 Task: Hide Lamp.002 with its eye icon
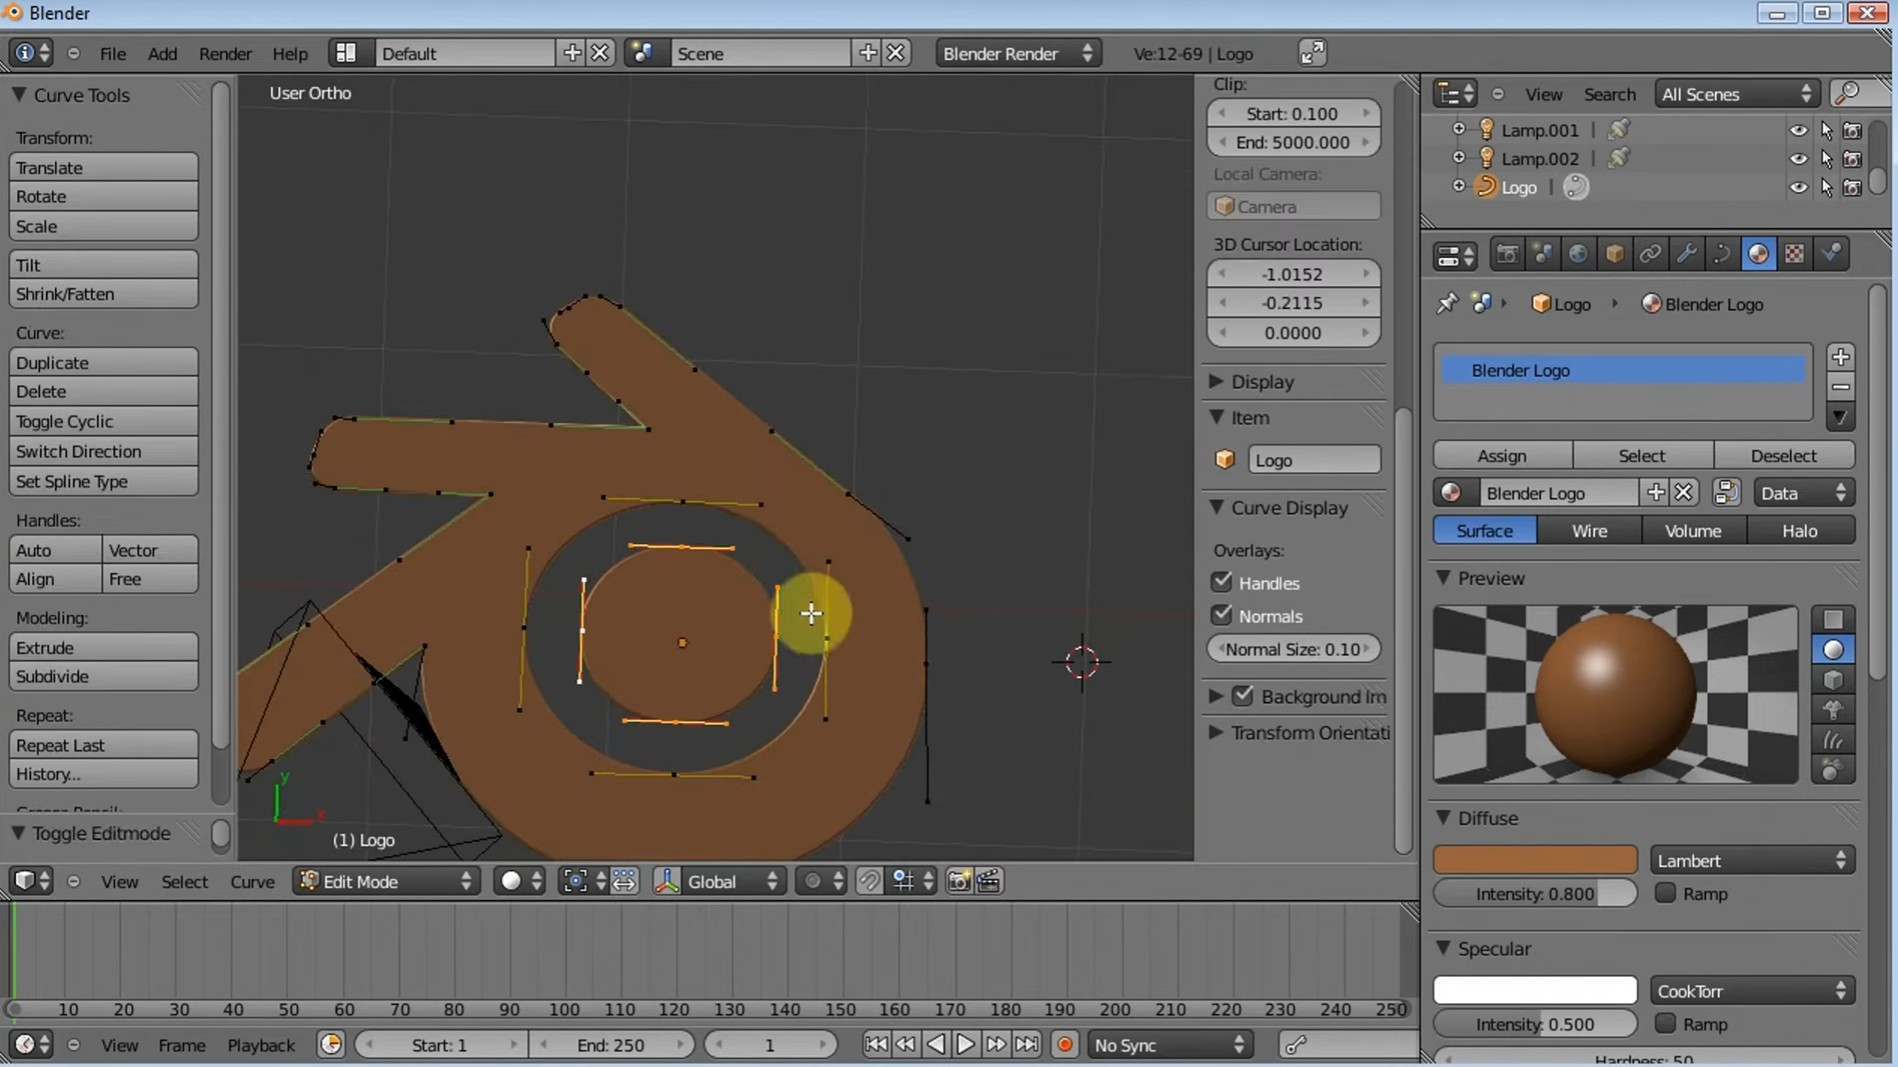1798,158
